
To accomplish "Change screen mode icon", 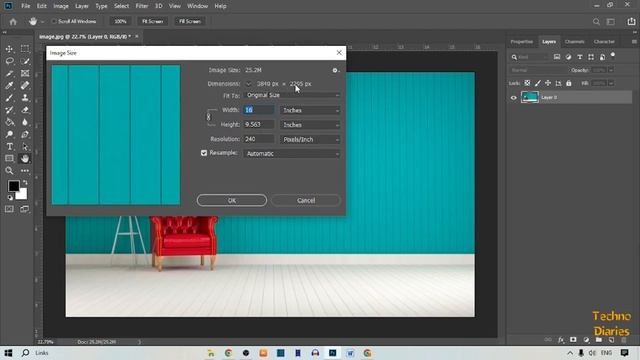I will pyautogui.click(x=24, y=209).
